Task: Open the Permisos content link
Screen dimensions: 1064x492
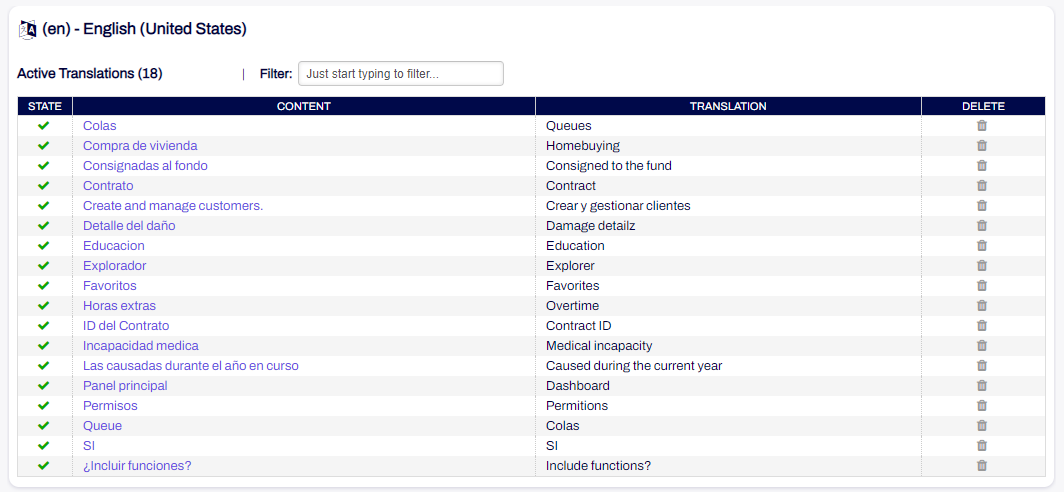Action: pyautogui.click(x=110, y=406)
